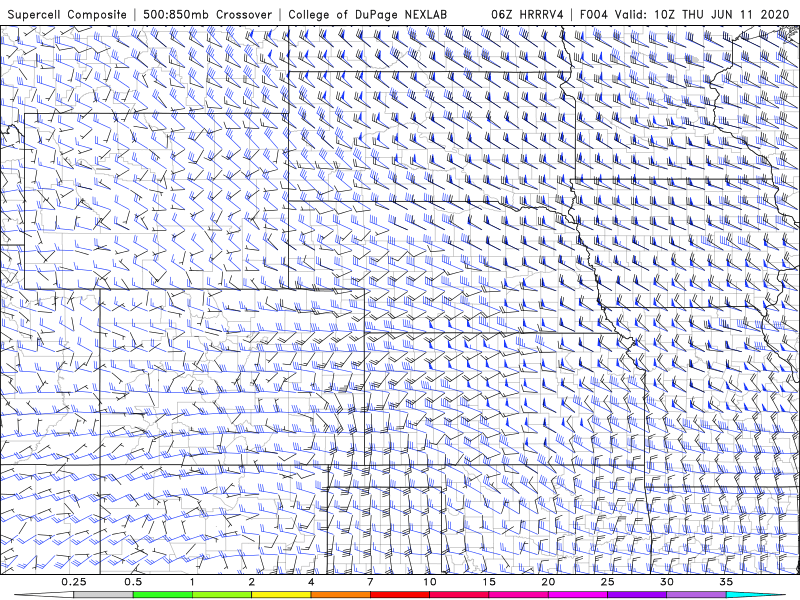Click the "30" color scale label
The height and width of the screenshot is (600, 800).
[666, 582]
